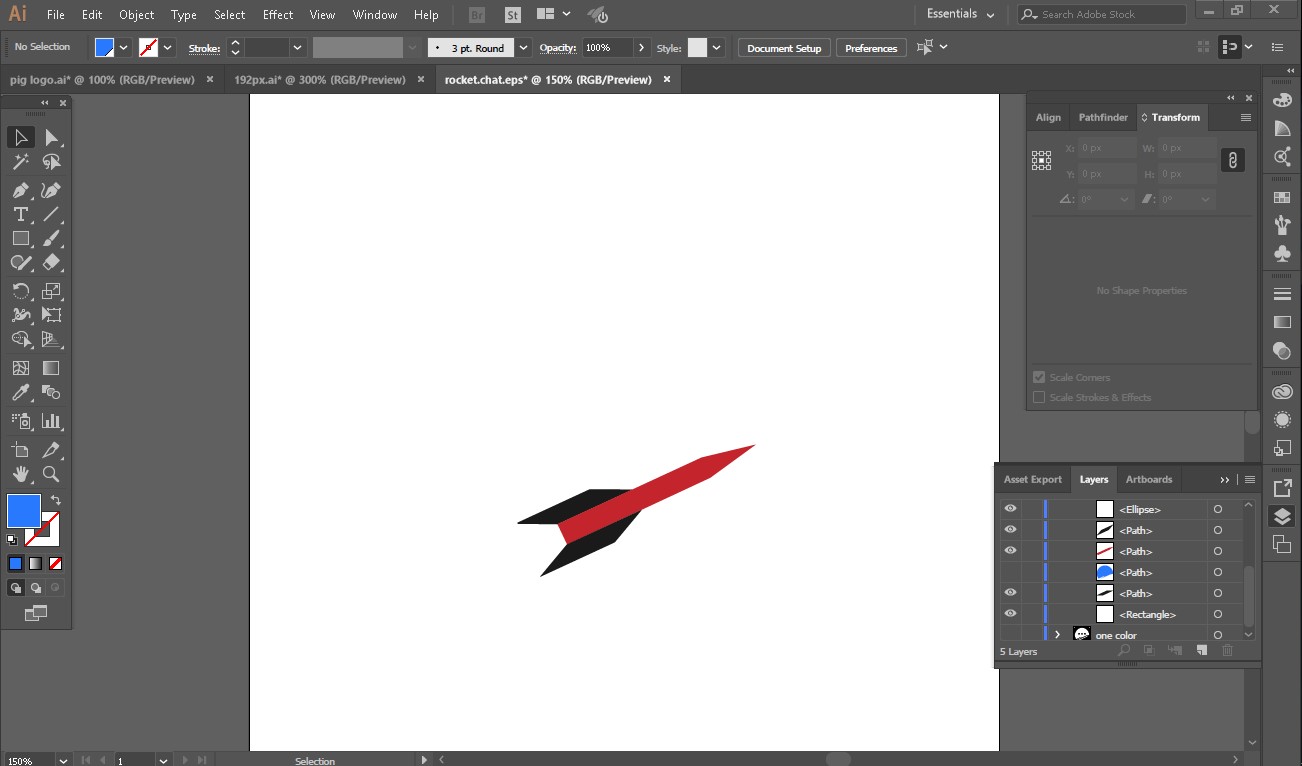Create a new layer in Layers panel
The height and width of the screenshot is (766, 1302).
[1202, 651]
